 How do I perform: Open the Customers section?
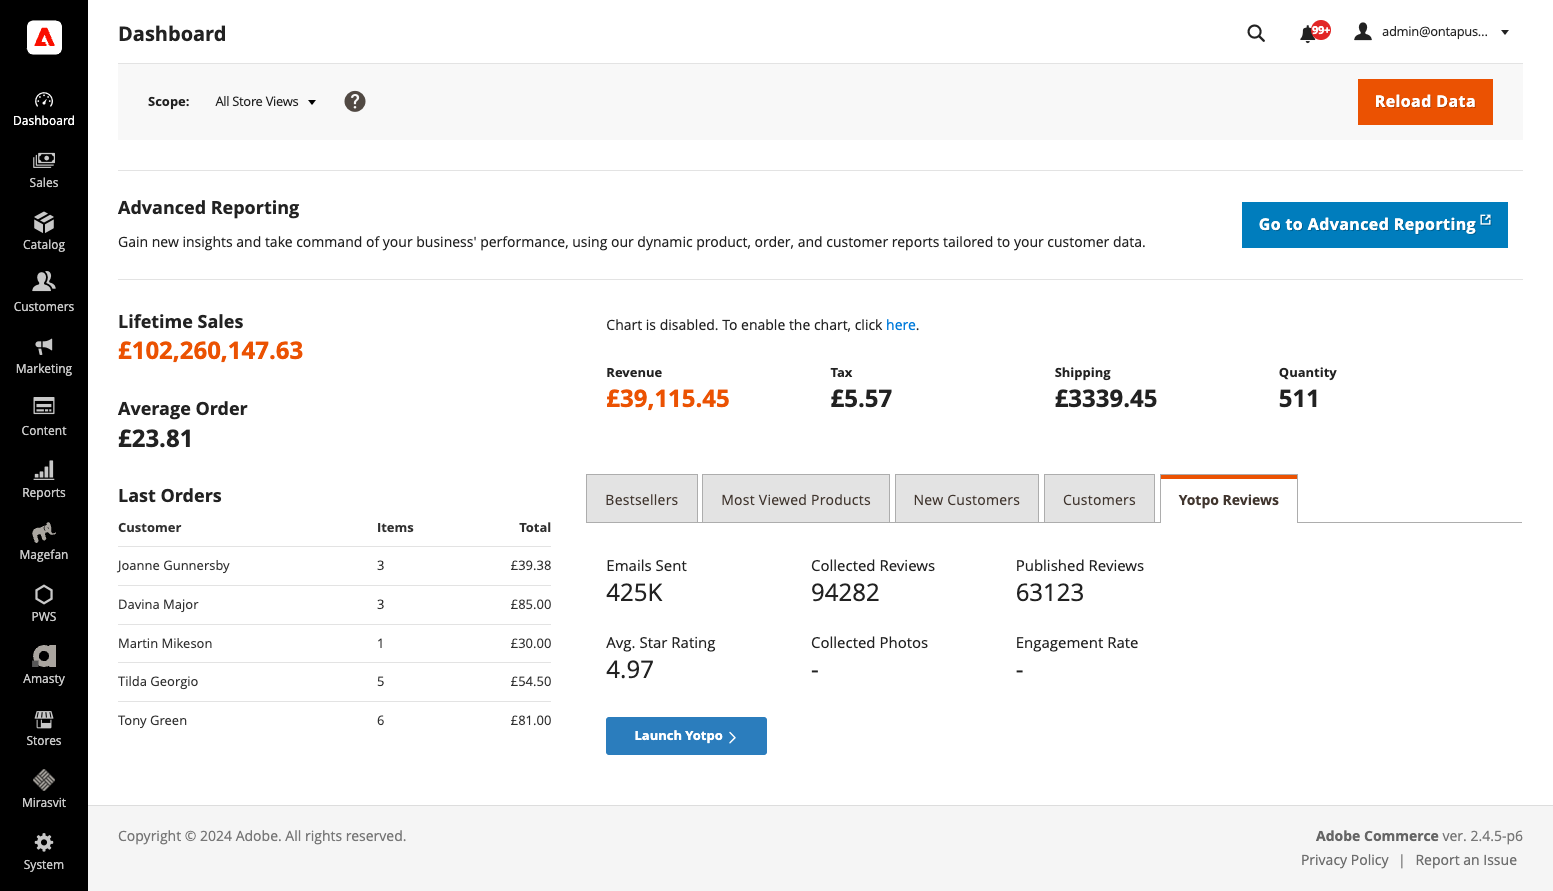(43, 292)
